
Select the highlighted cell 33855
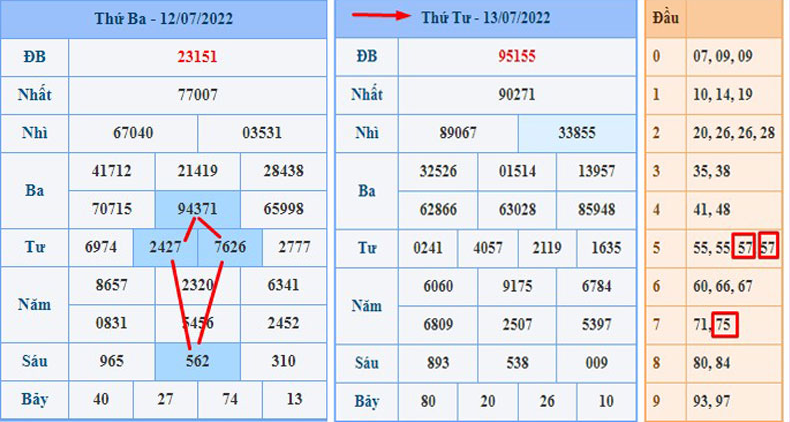[x=576, y=133]
